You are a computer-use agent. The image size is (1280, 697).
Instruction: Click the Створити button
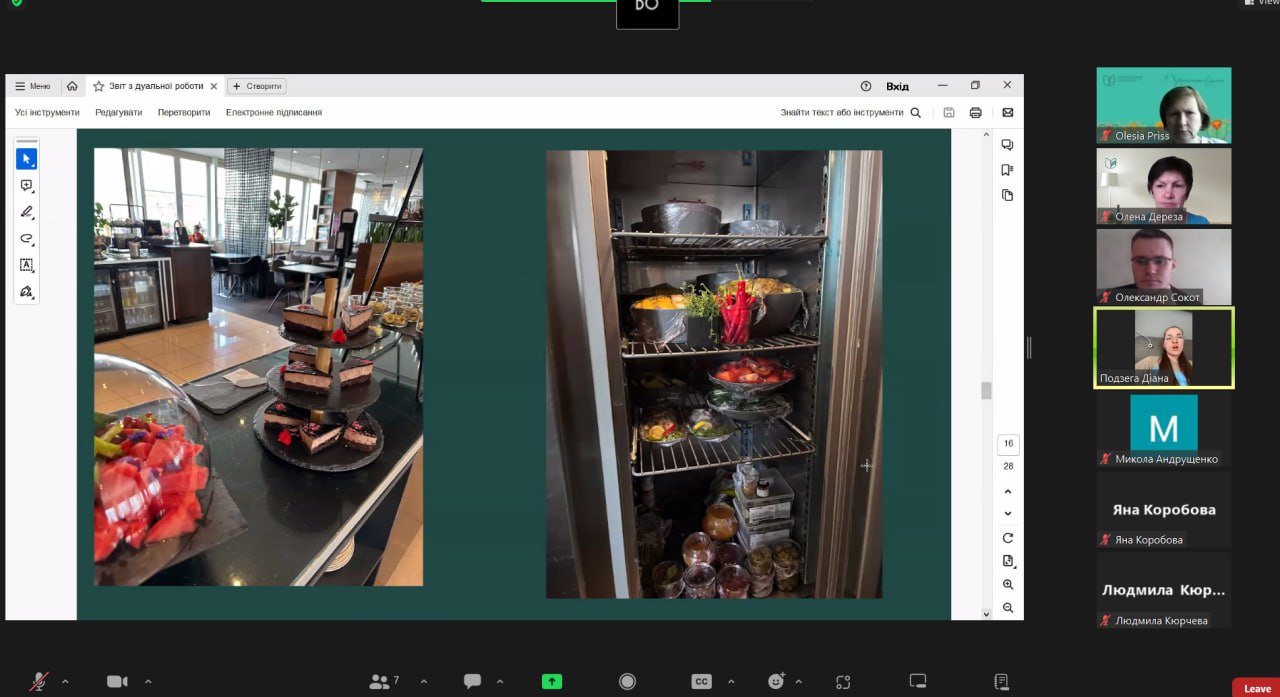pos(257,86)
